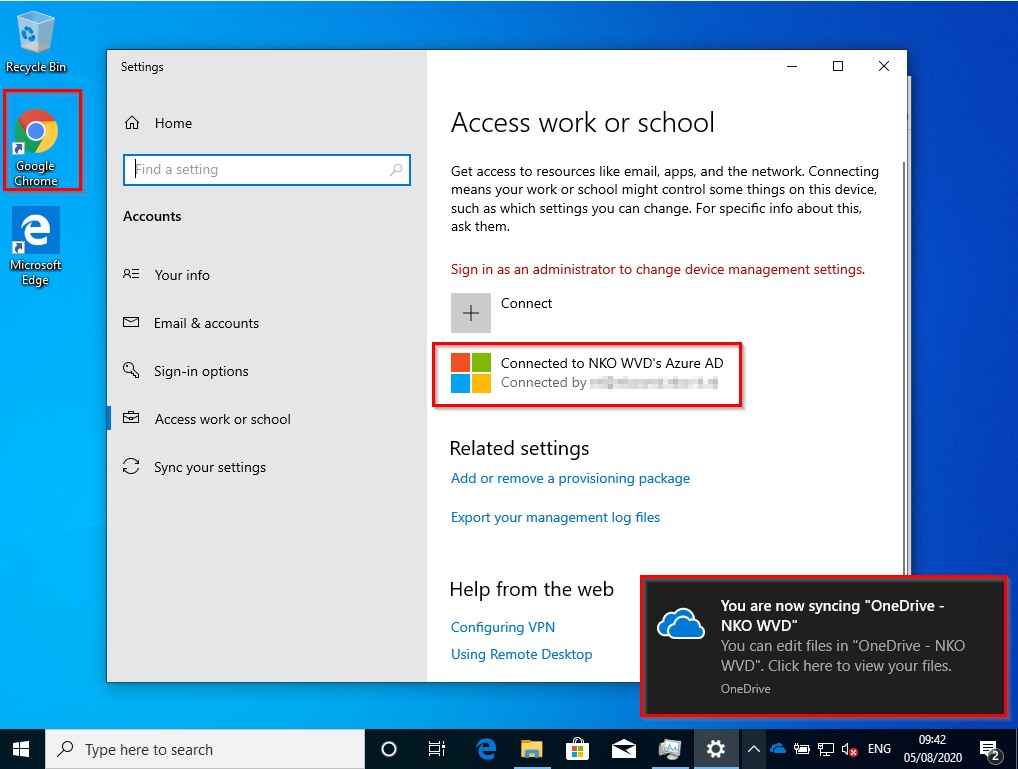Click the 'Access work or school' page title

coord(582,123)
